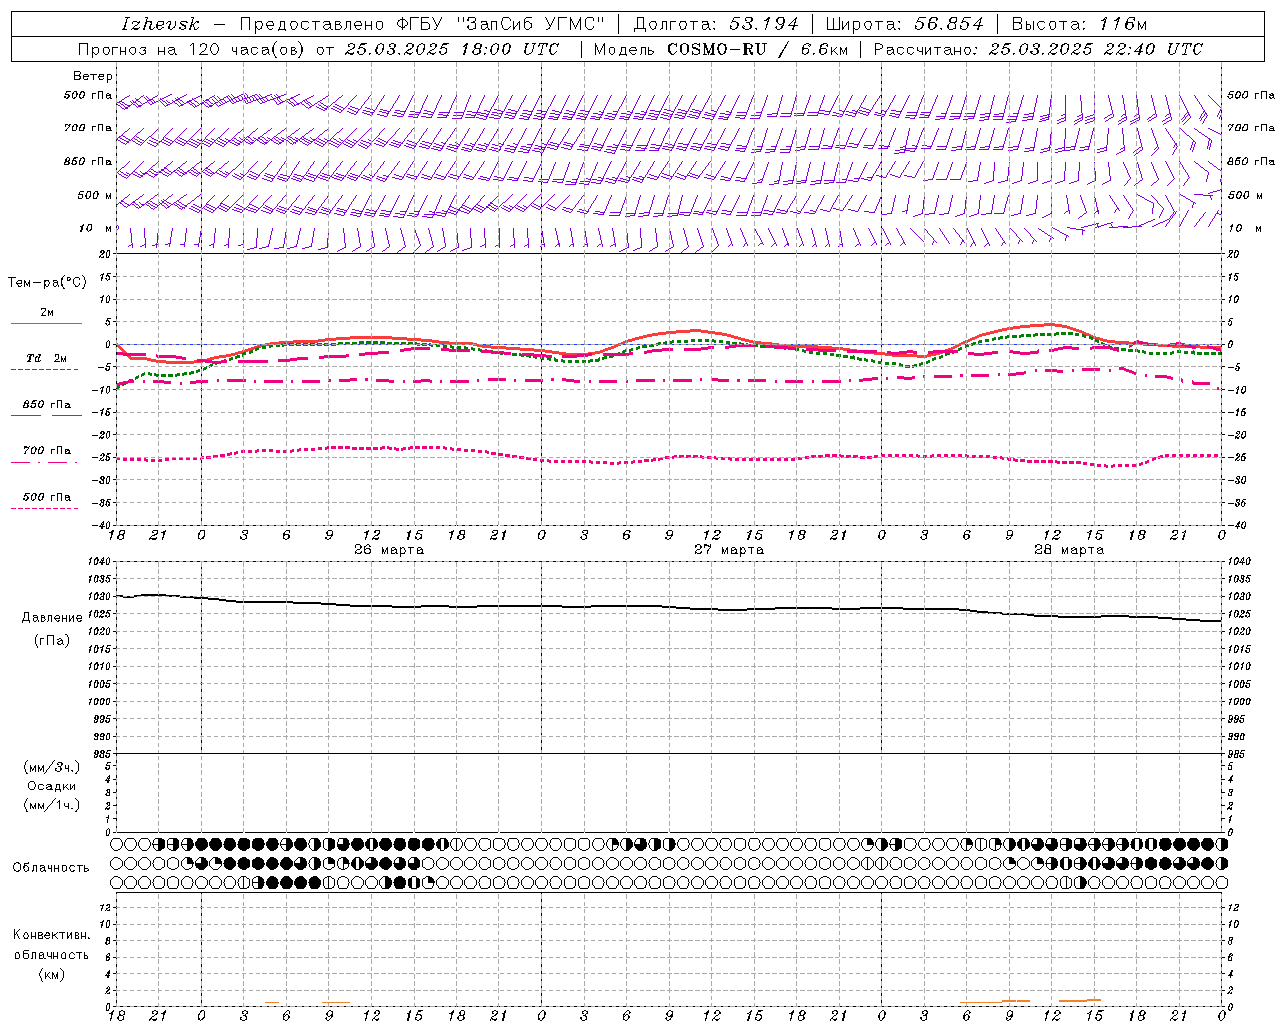Click the 10 м wind level label on left
This screenshot has height=1024, width=1280.
pyautogui.click(x=96, y=228)
